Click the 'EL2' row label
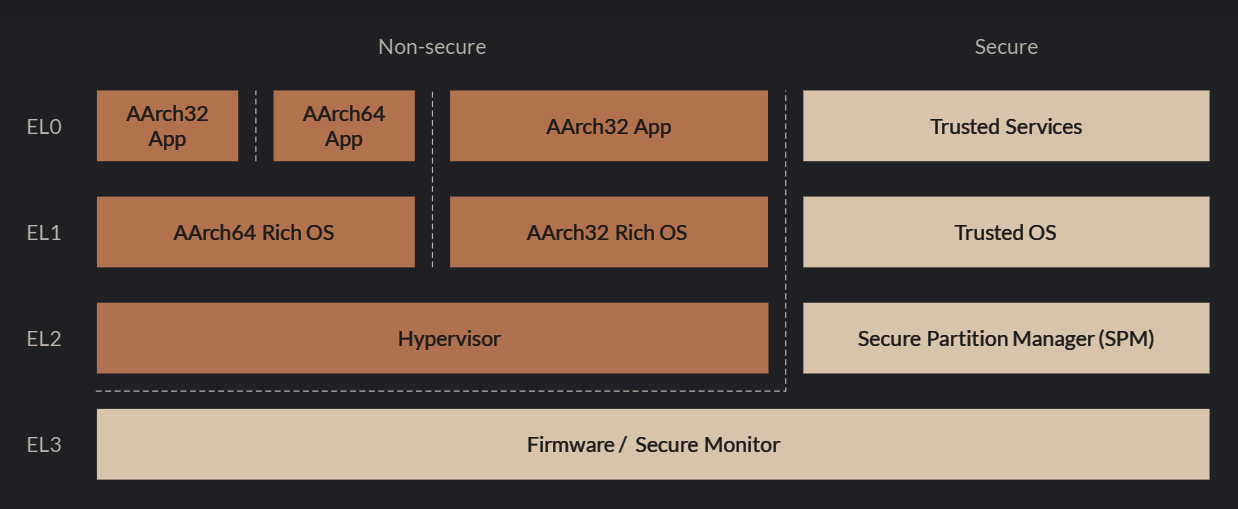Image resolution: width=1238 pixels, height=509 pixels. click(x=44, y=339)
